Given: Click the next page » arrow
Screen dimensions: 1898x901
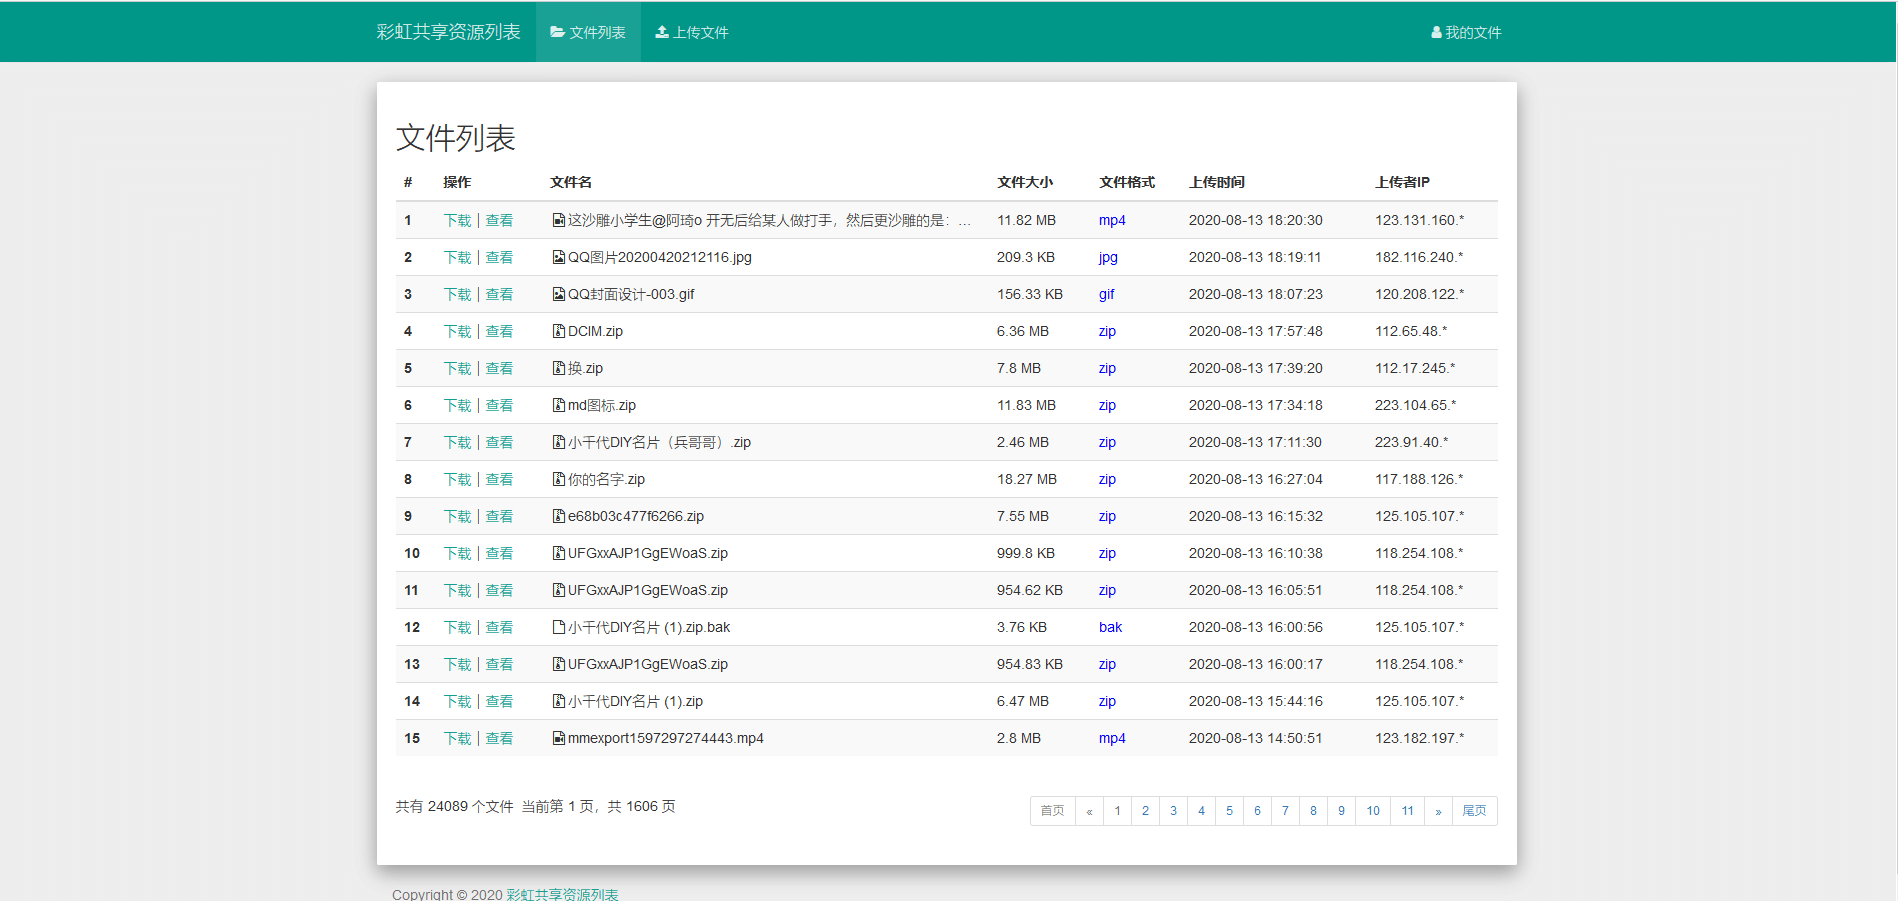Looking at the screenshot, I should coord(1438,811).
